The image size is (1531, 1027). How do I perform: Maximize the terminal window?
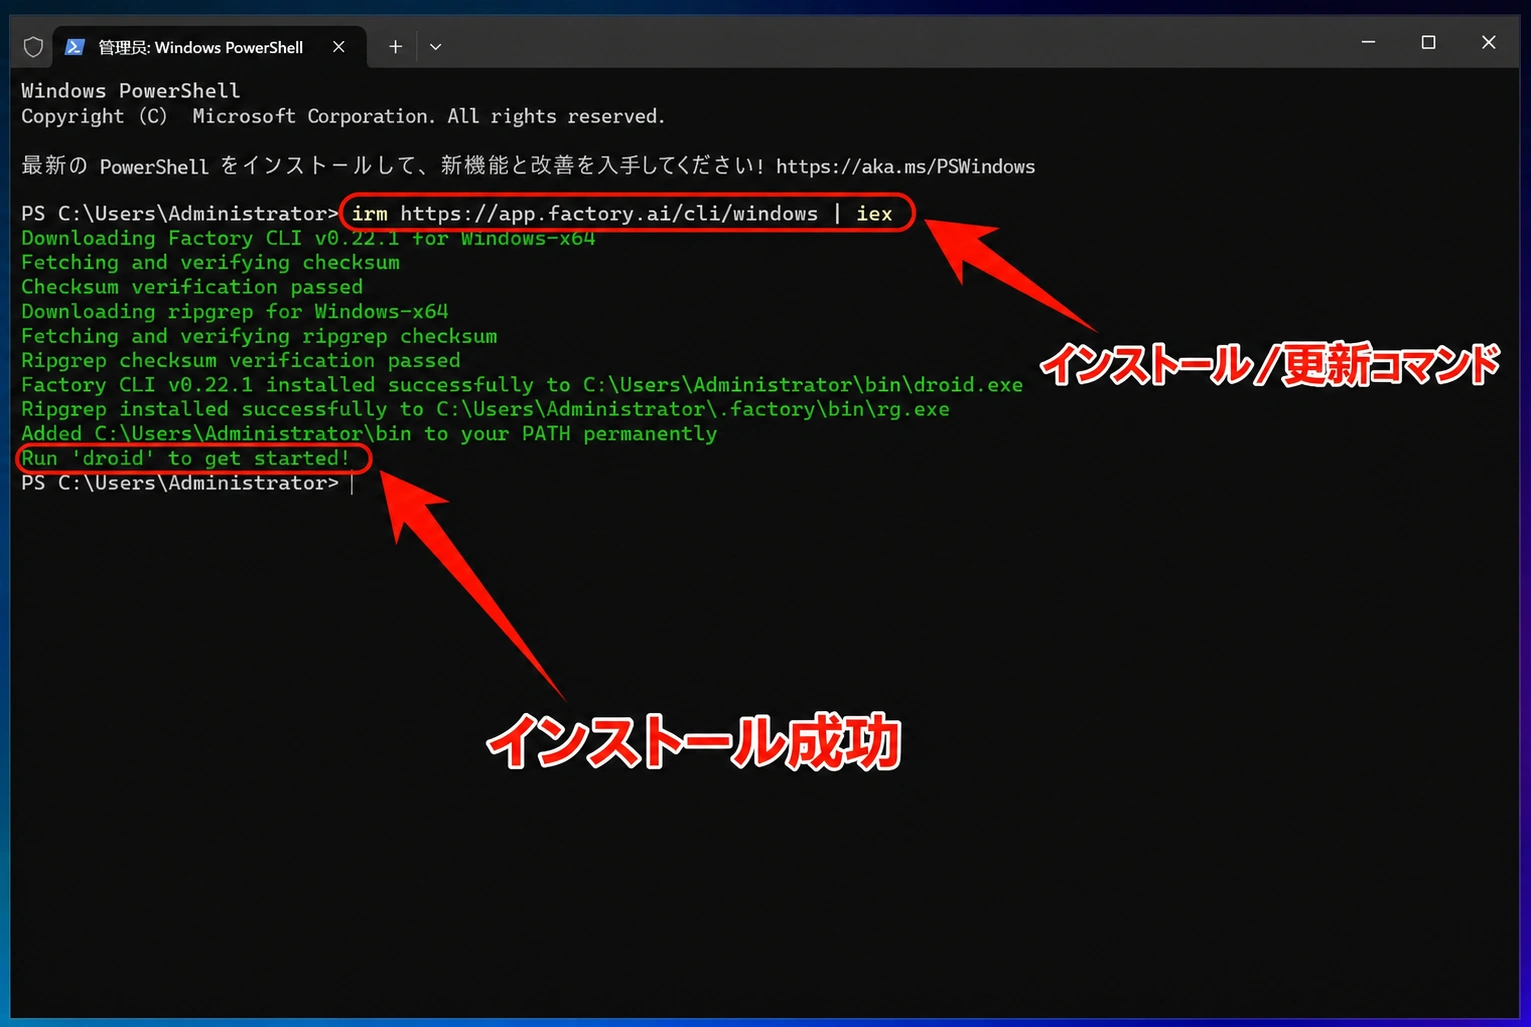point(1428,42)
